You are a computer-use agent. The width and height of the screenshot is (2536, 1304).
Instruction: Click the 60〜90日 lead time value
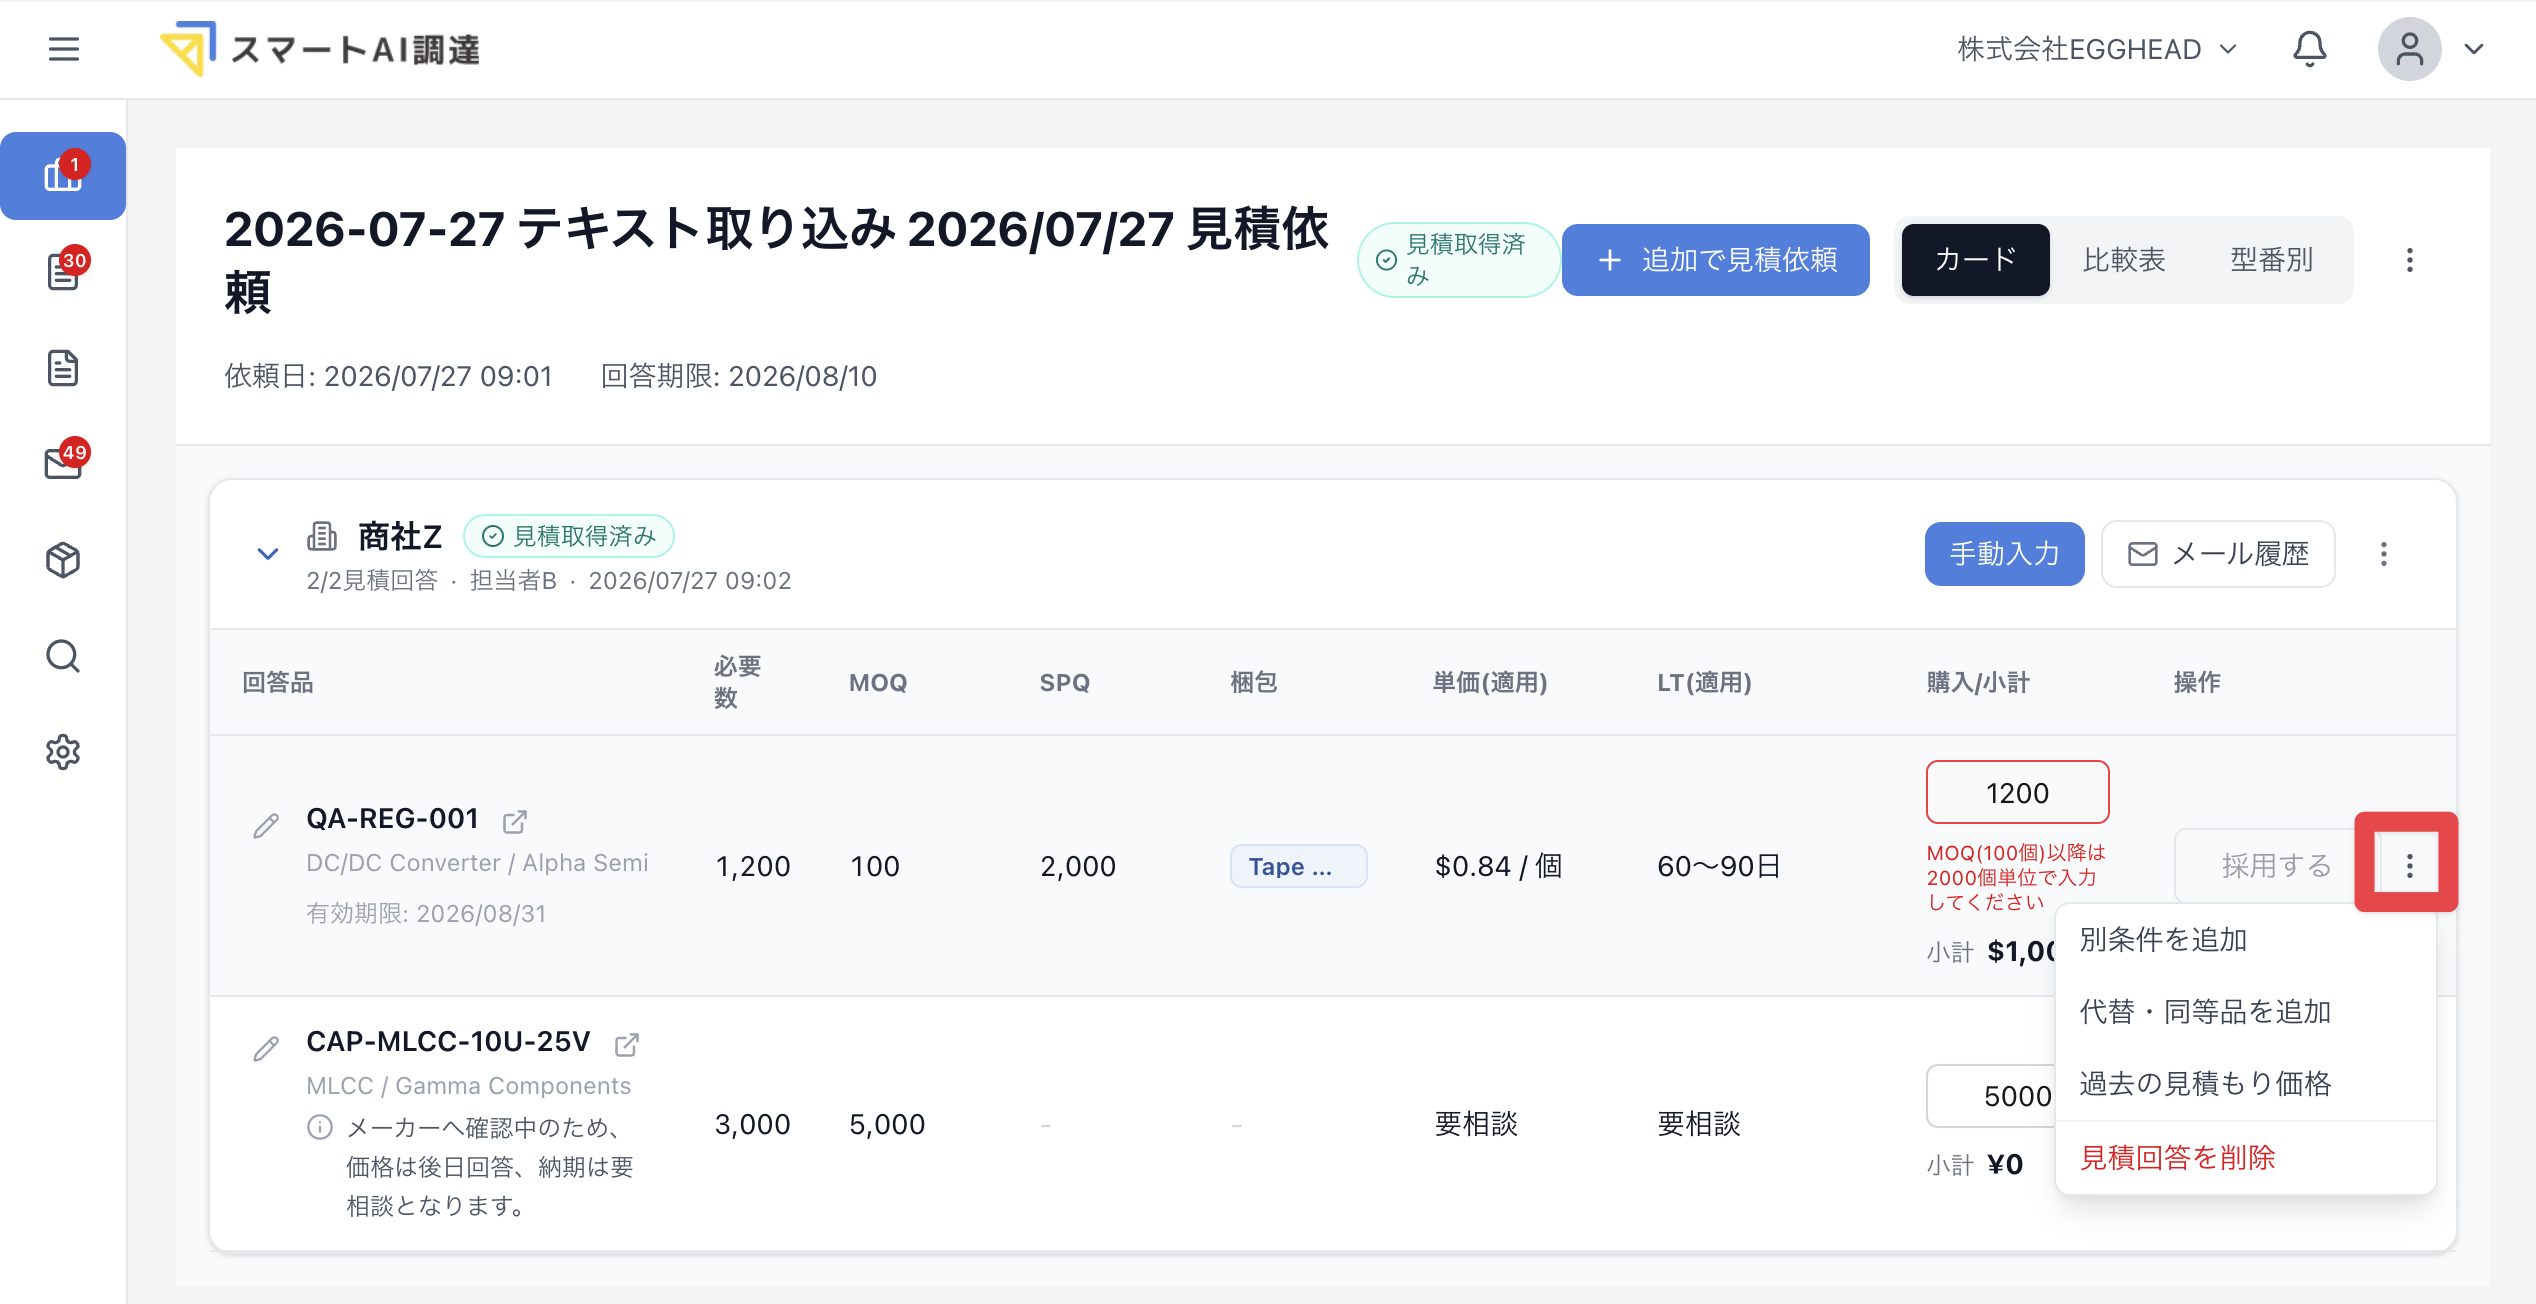pos(1719,866)
